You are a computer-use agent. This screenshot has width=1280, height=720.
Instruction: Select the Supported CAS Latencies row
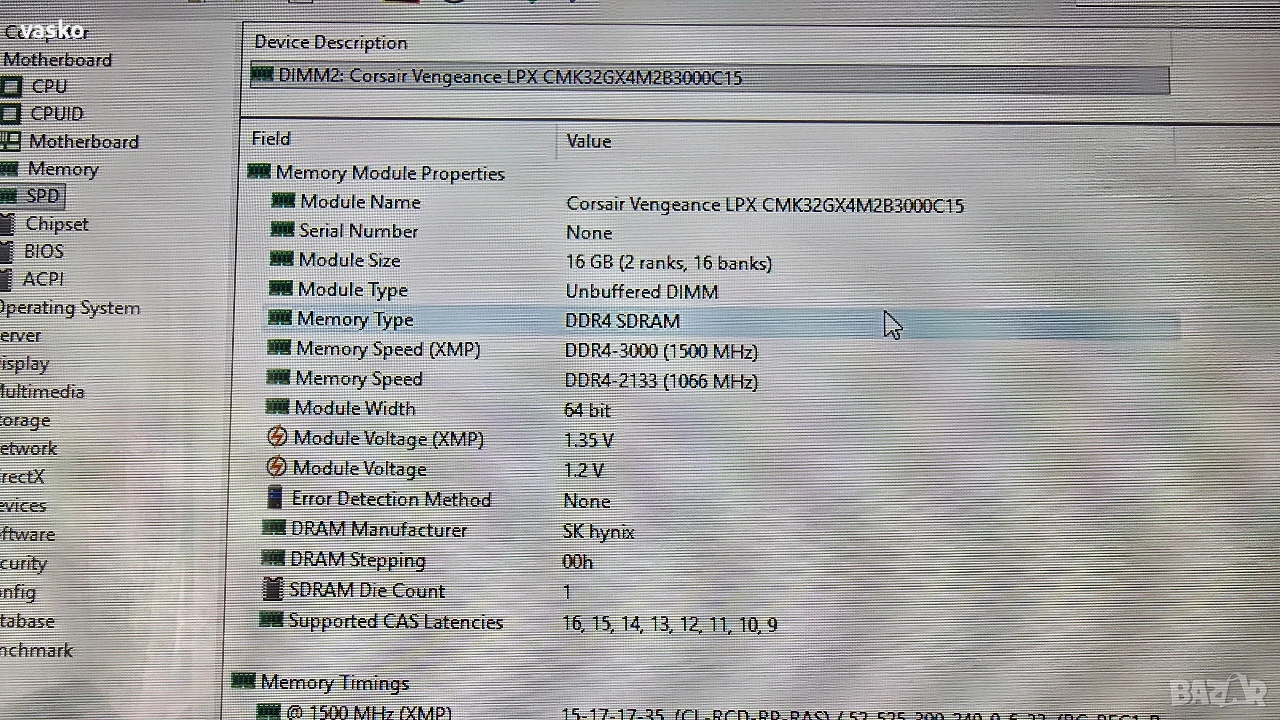click(x=395, y=622)
